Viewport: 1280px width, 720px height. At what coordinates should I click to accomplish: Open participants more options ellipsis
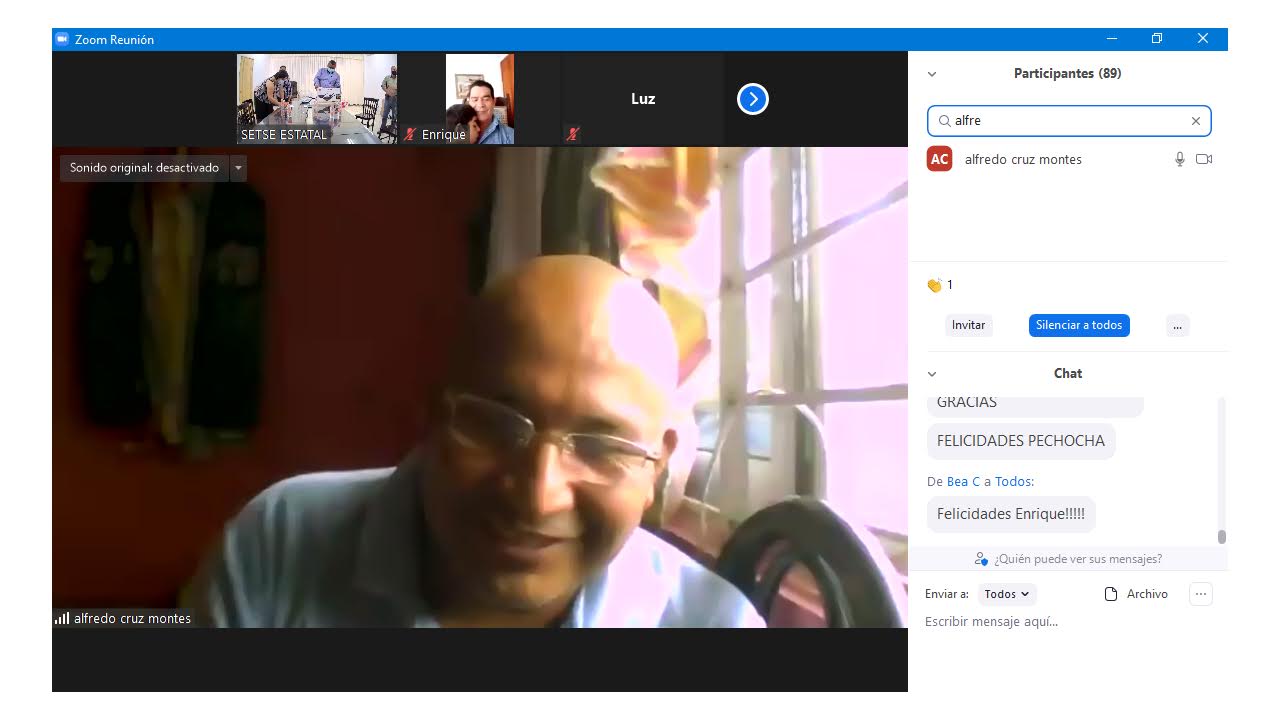point(1177,325)
